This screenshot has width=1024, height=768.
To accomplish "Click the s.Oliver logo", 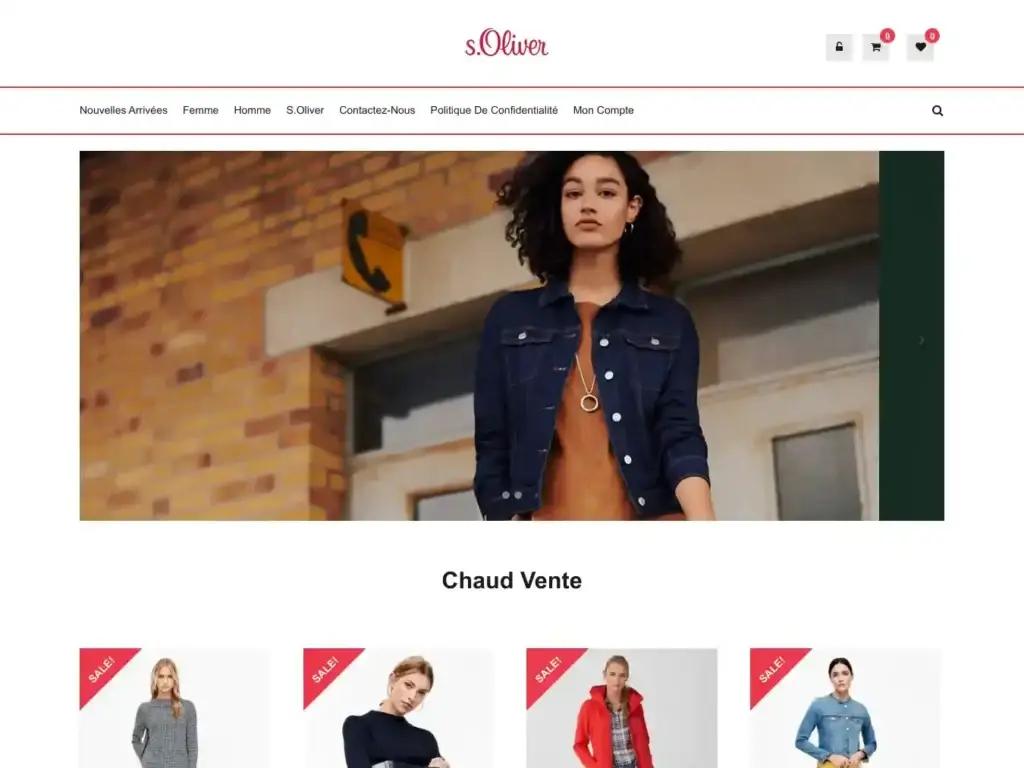I will click(507, 43).
